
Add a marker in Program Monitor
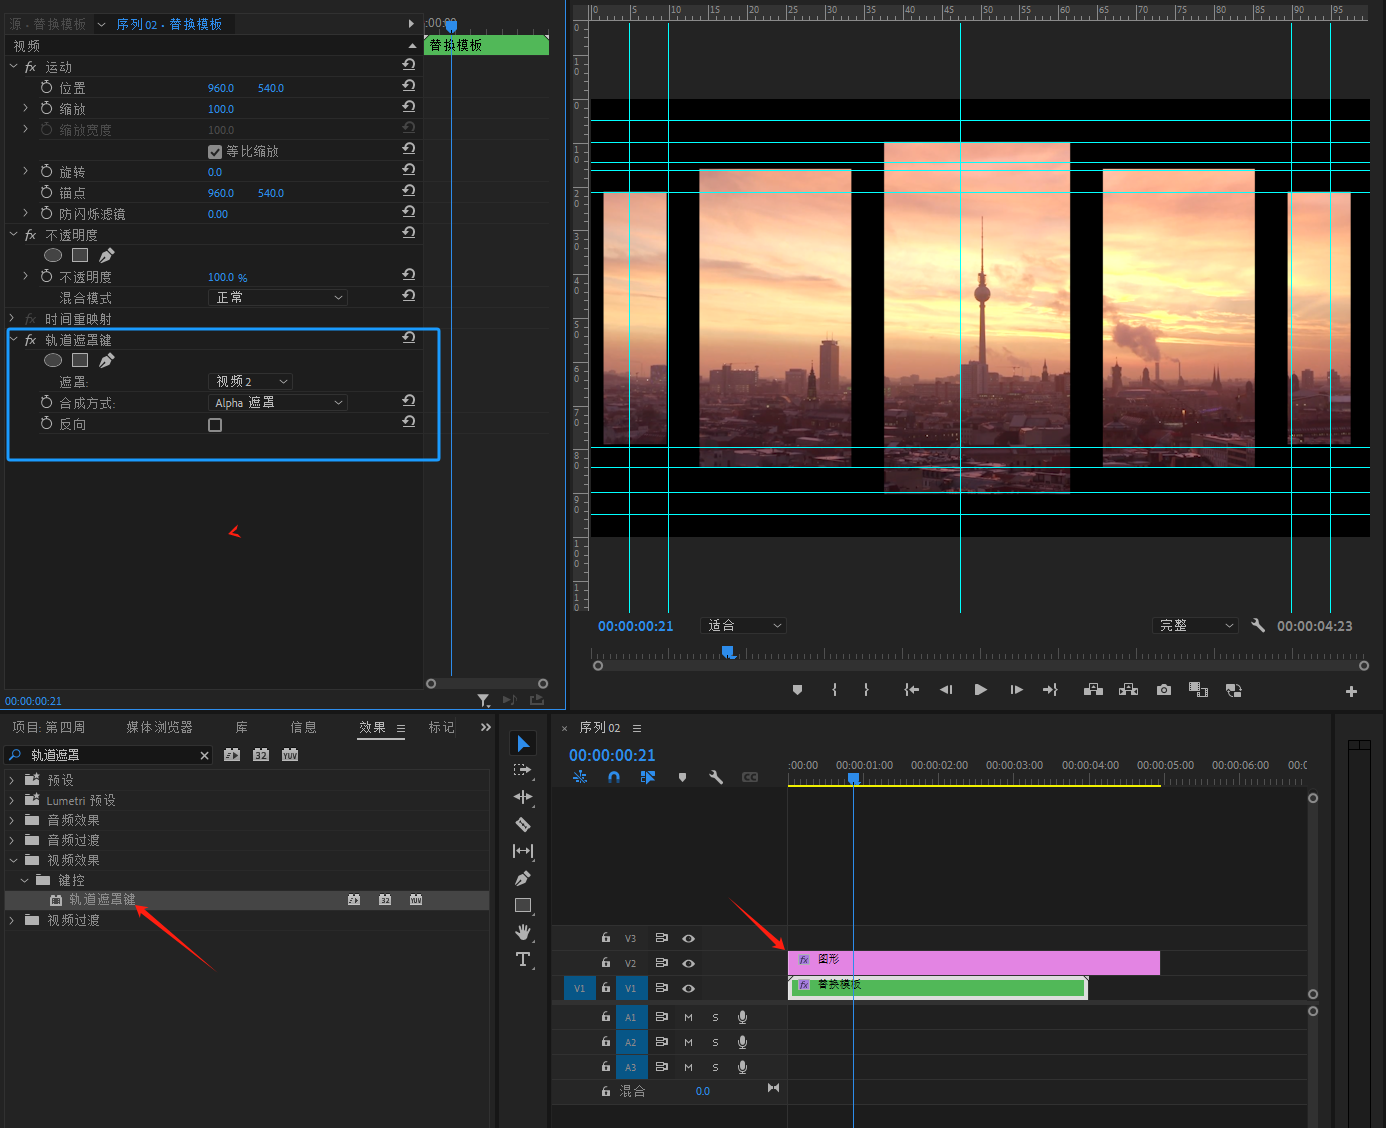coord(797,690)
